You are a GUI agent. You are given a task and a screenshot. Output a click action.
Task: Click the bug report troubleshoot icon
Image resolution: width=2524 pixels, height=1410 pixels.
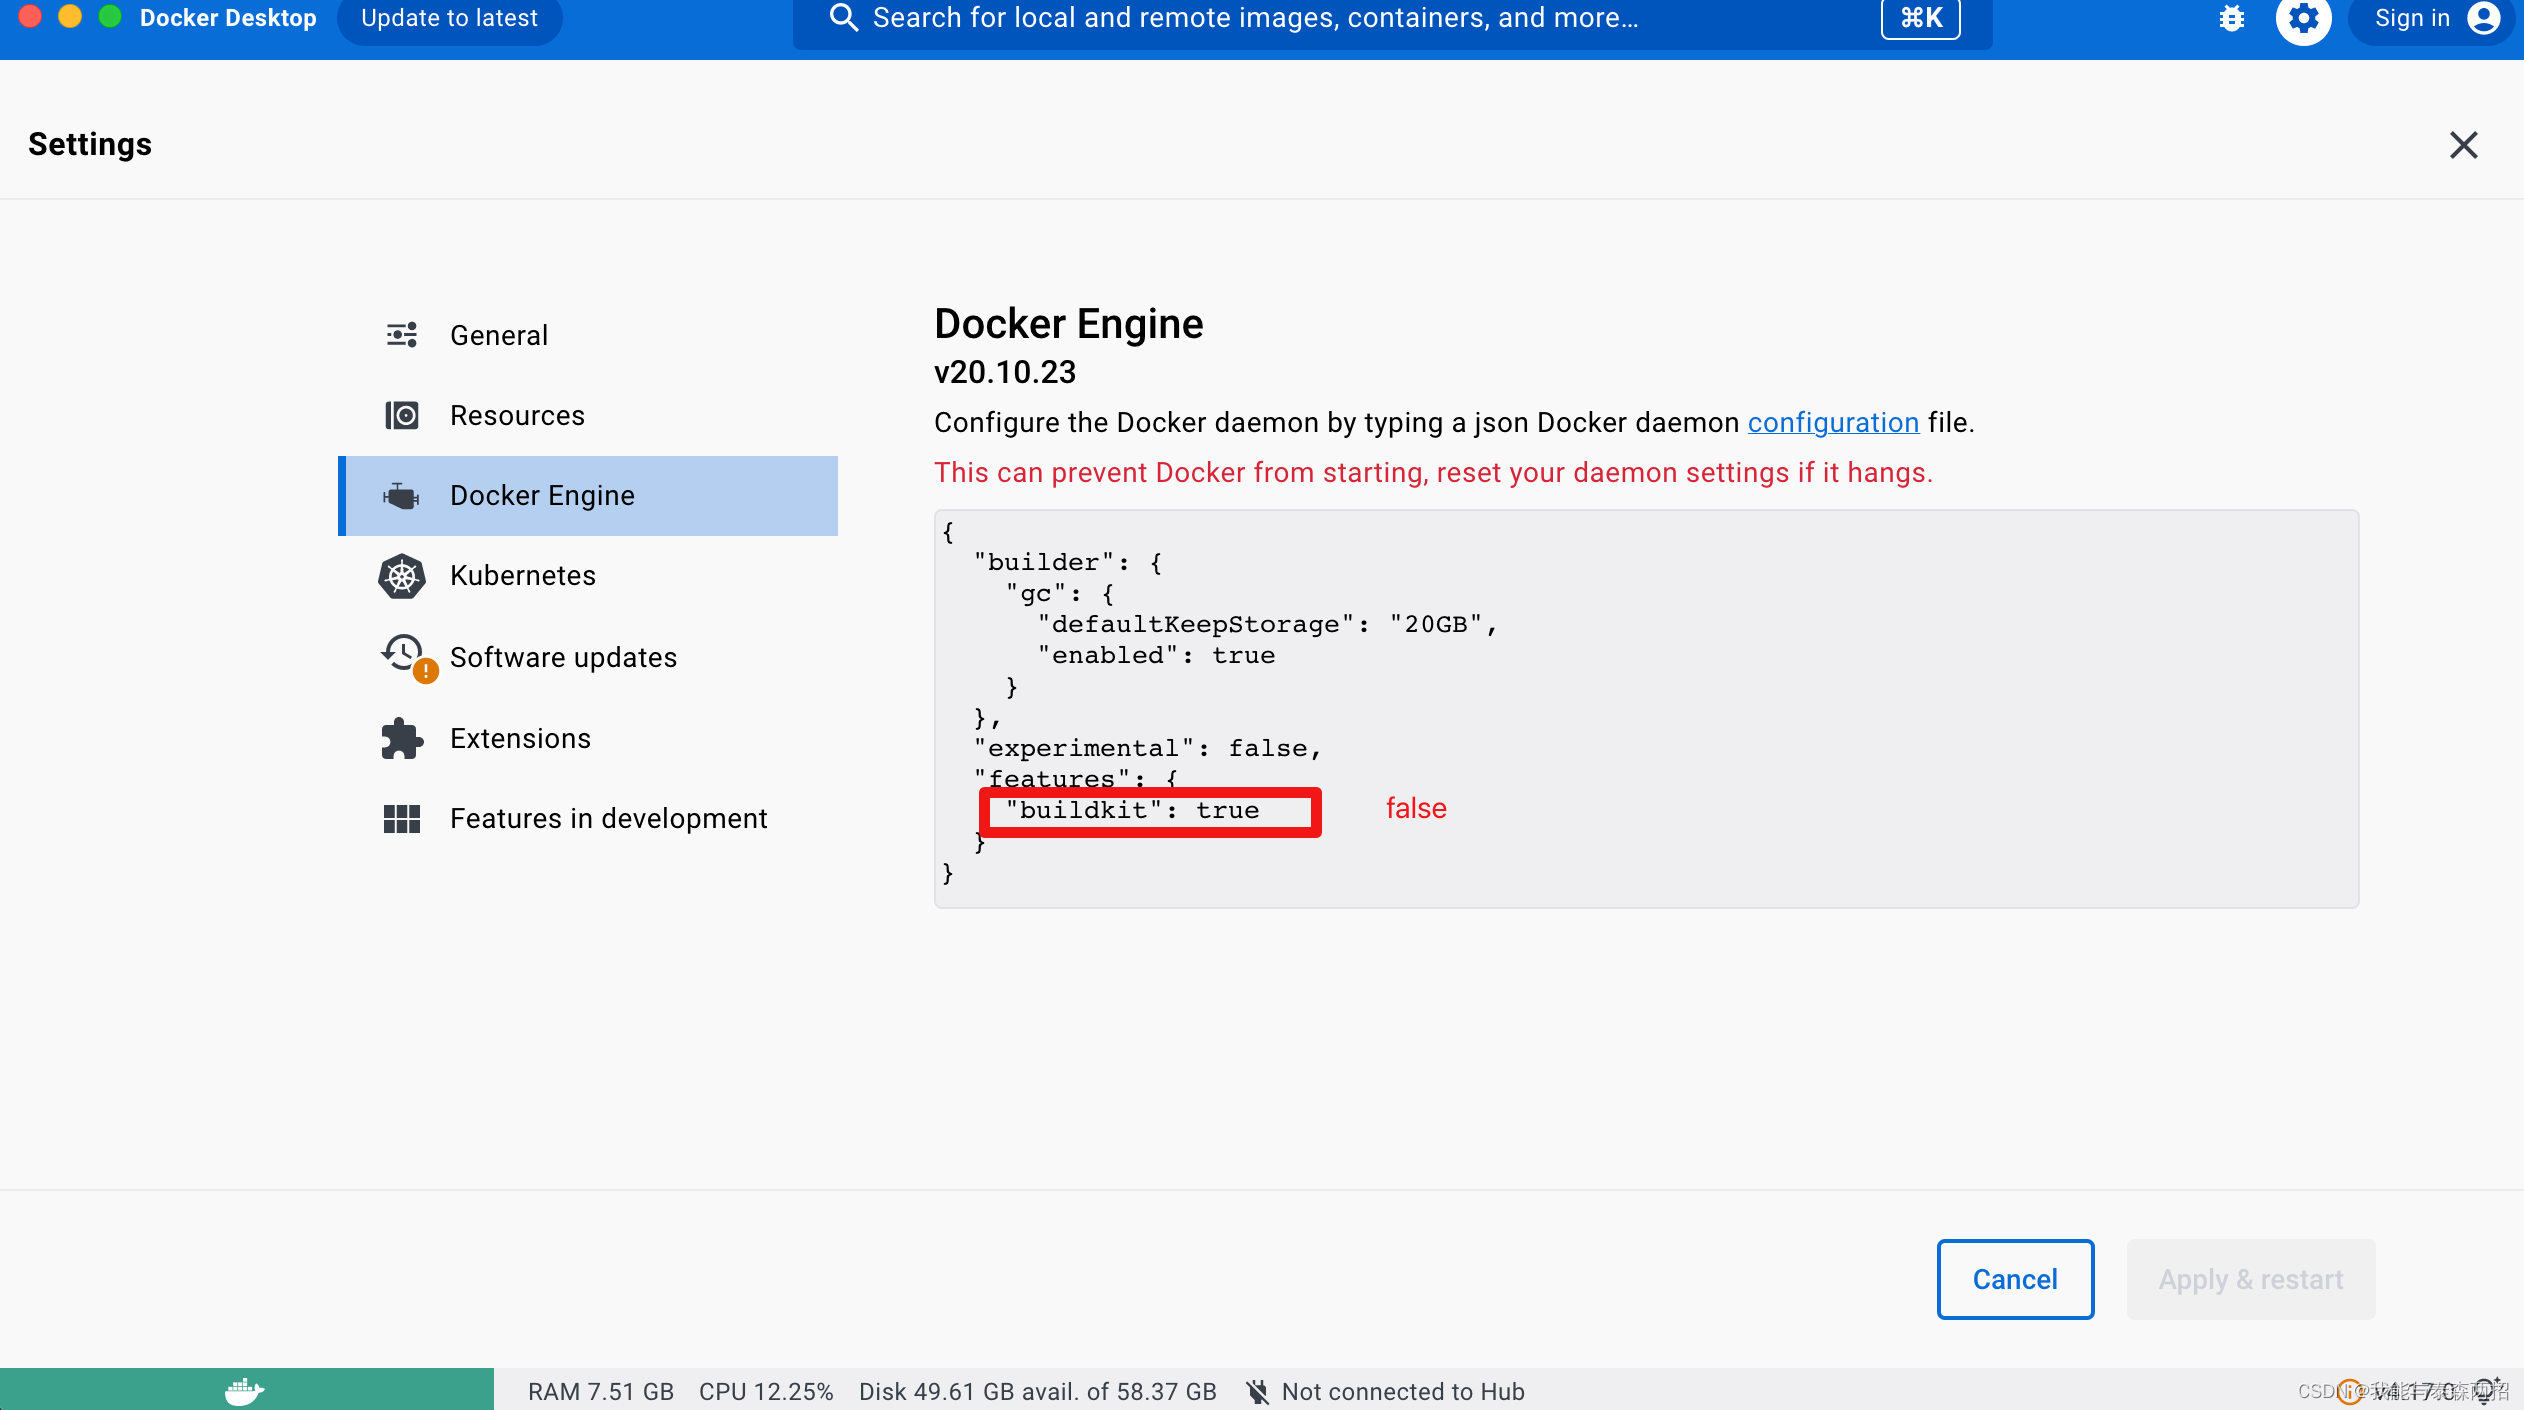point(2231,18)
